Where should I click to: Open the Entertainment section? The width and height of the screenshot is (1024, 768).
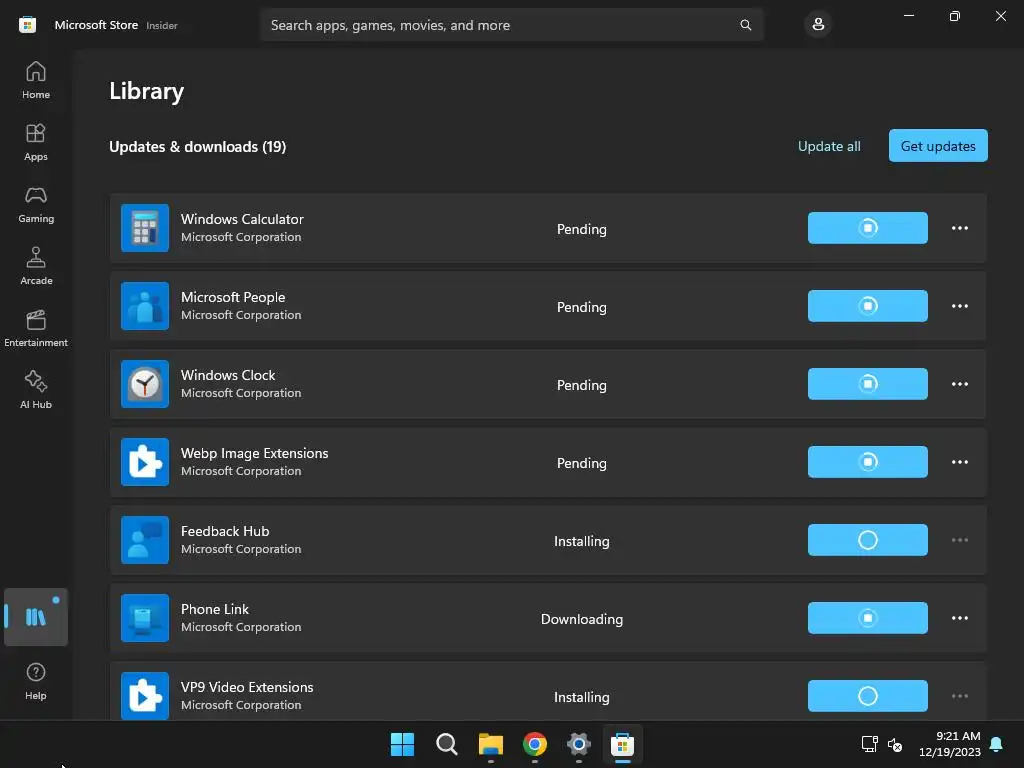coord(35,328)
